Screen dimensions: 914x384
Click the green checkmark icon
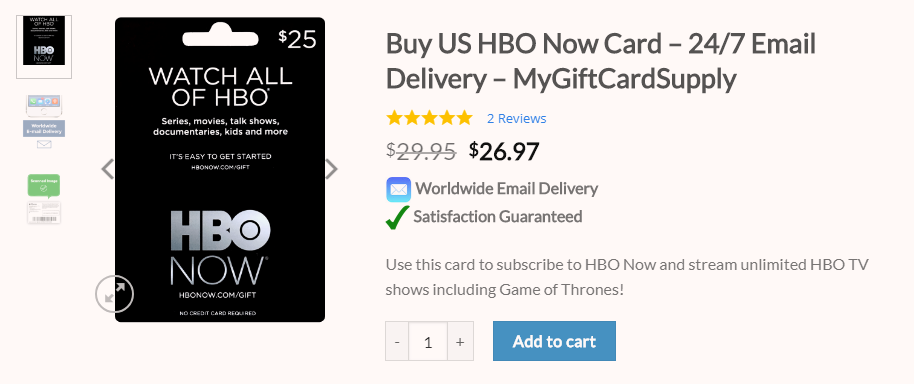(398, 217)
